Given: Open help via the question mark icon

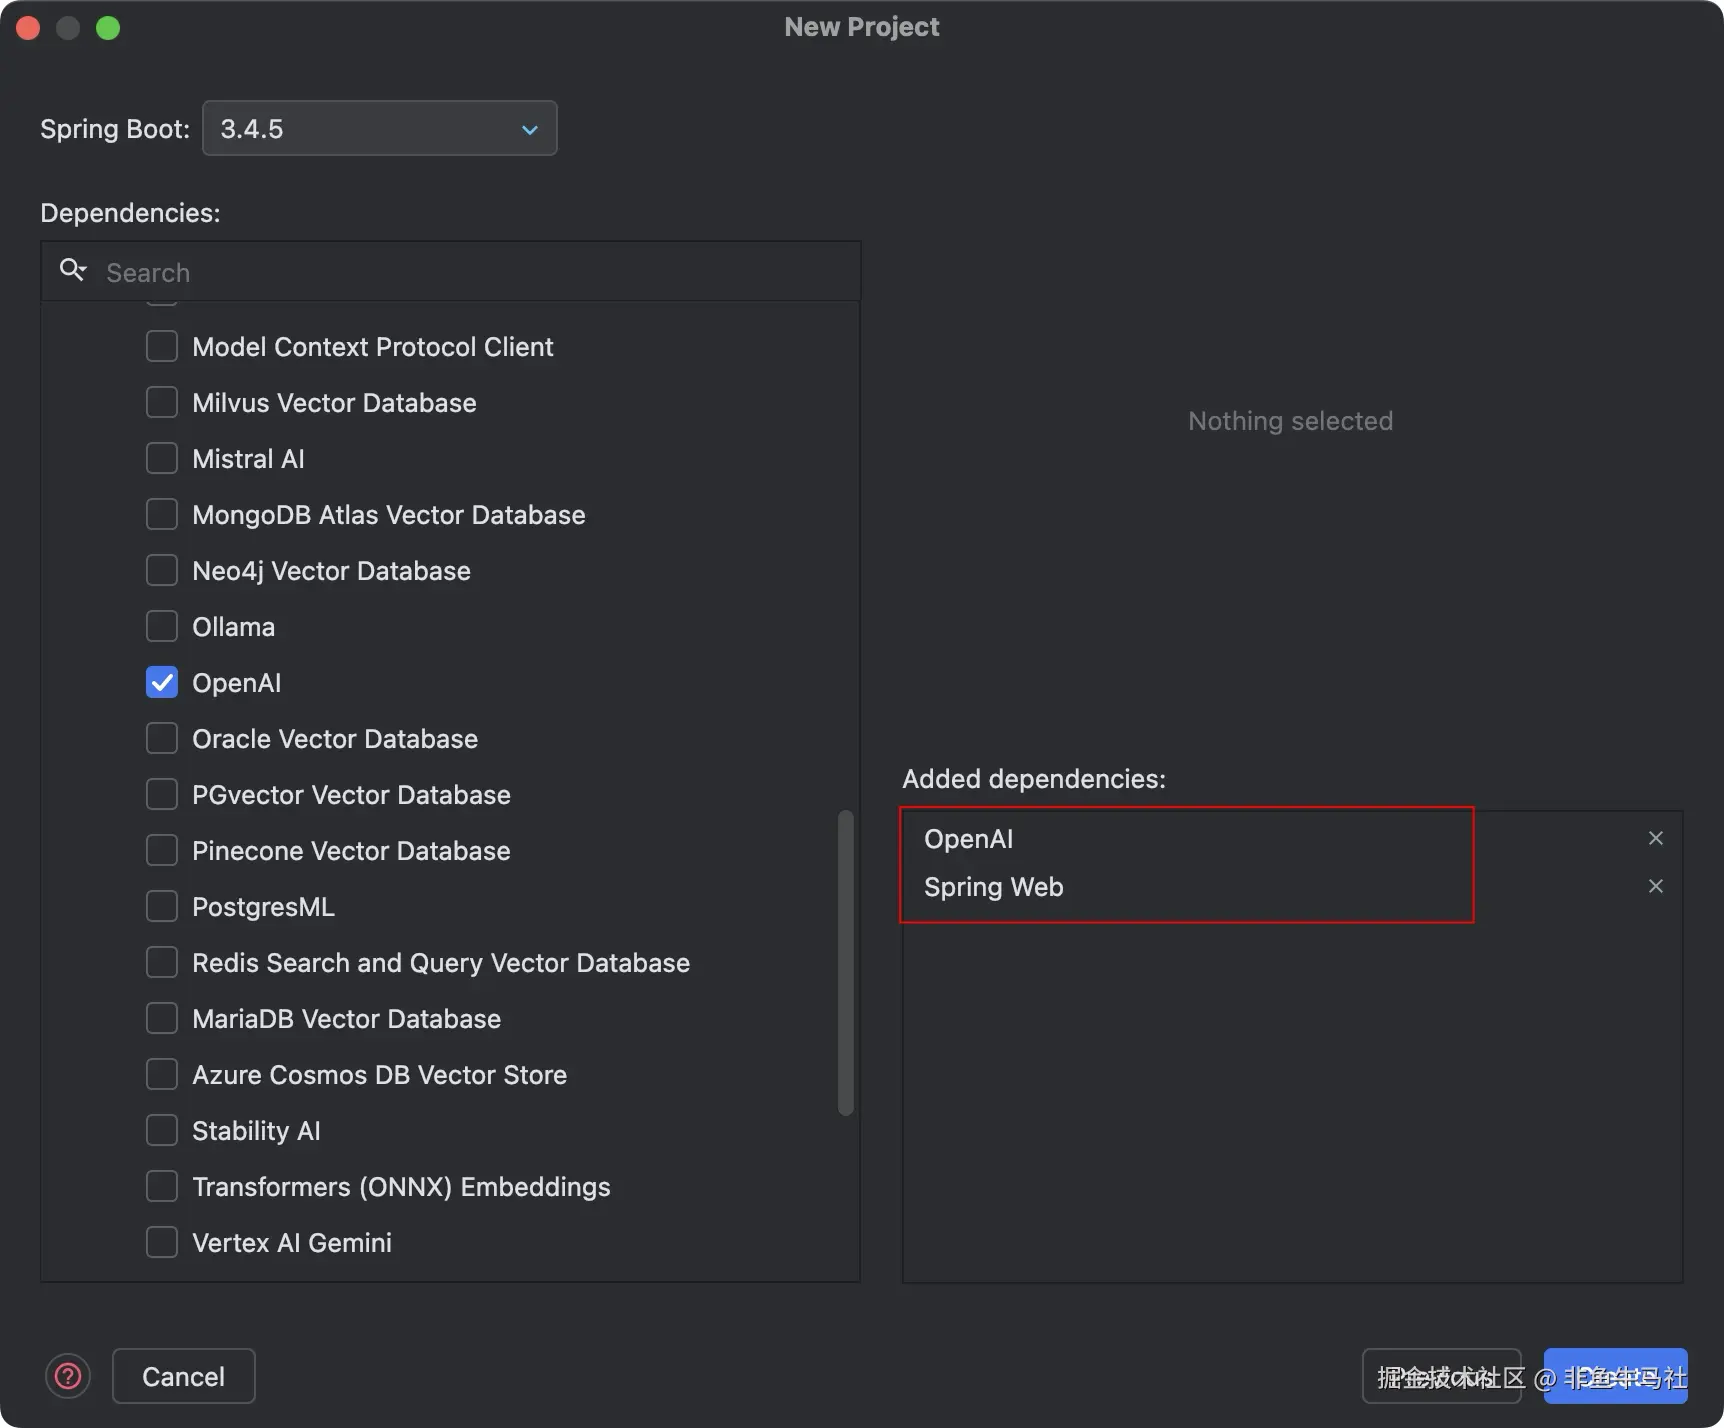Looking at the screenshot, I should click(68, 1376).
